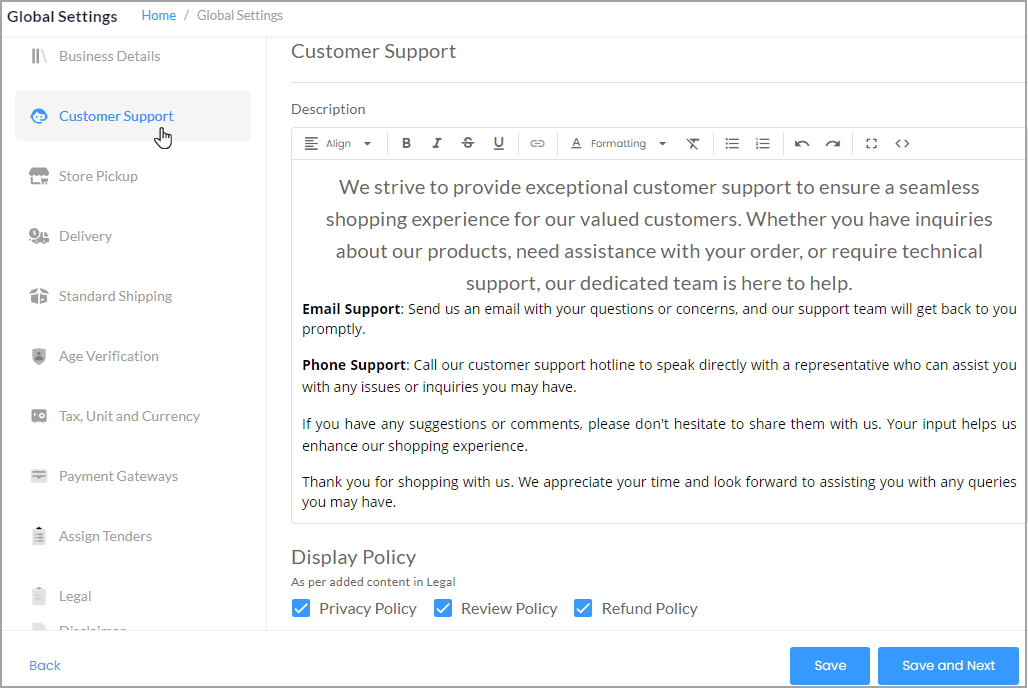Open Tax, Unit and Currency settings

(129, 416)
